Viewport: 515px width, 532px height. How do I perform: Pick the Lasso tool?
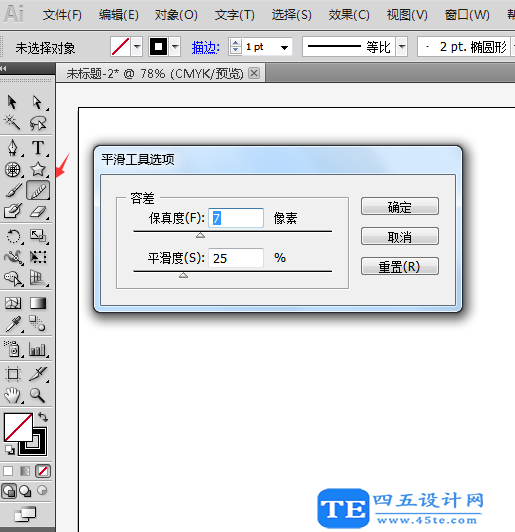pos(37,123)
